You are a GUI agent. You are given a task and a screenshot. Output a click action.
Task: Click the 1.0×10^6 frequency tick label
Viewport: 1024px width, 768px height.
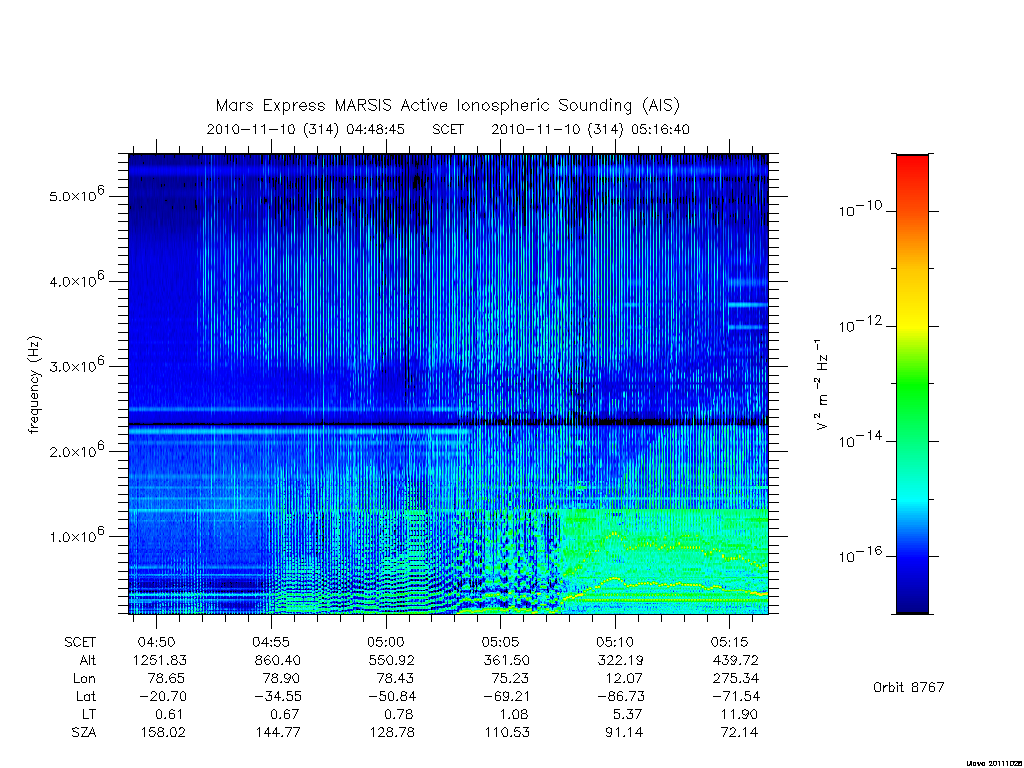(x=76, y=535)
